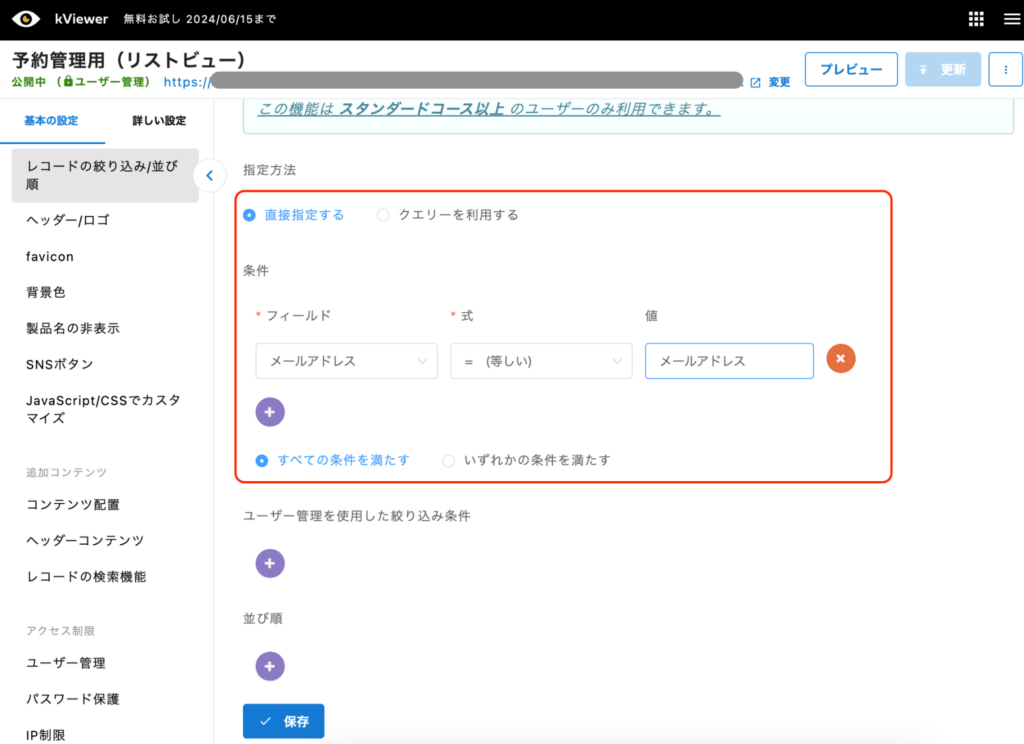The image size is (1024, 744).
Task: Click inside the 値 input field
Action: pyautogui.click(x=729, y=359)
